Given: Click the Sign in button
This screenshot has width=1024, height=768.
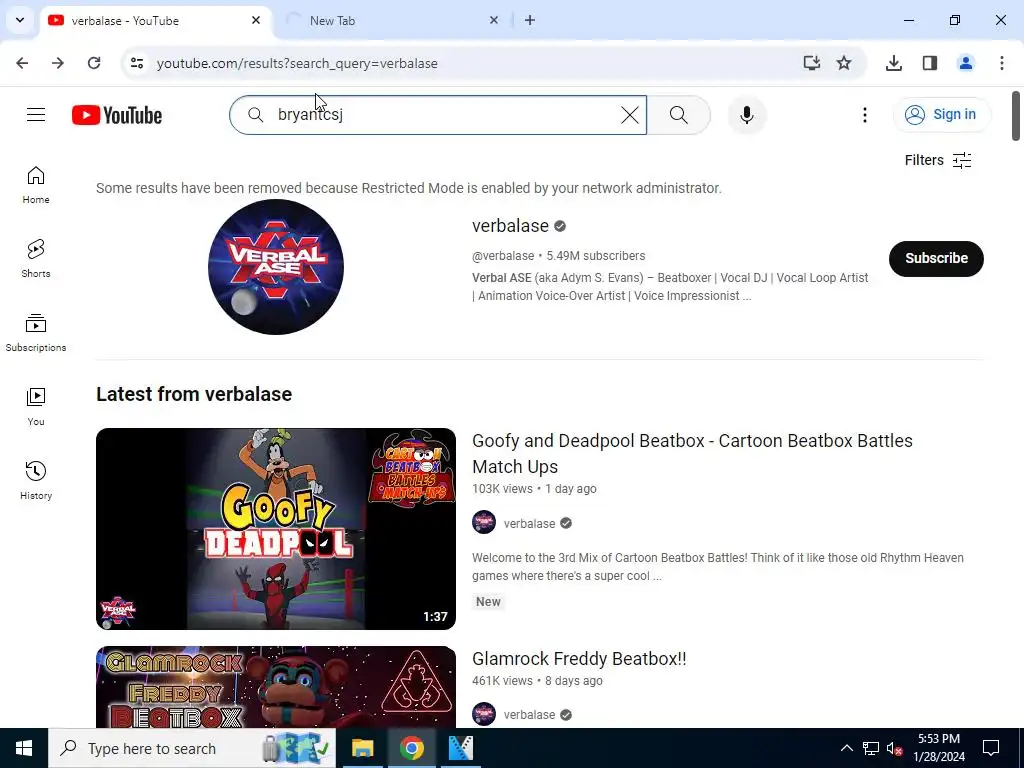Looking at the screenshot, I should pyautogui.click(x=942, y=114).
